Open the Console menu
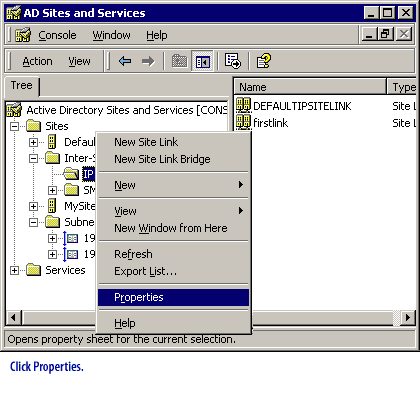The image size is (420, 400). click(x=57, y=35)
